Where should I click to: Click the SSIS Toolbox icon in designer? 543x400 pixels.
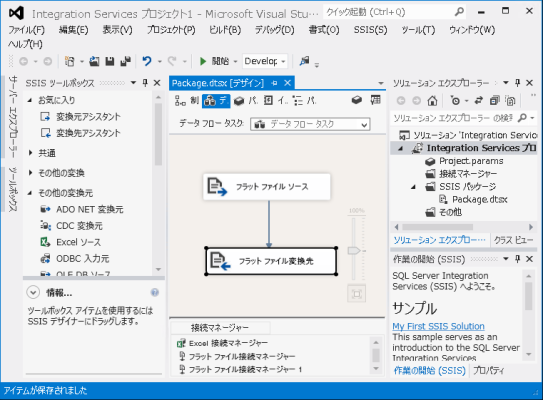tap(357, 100)
